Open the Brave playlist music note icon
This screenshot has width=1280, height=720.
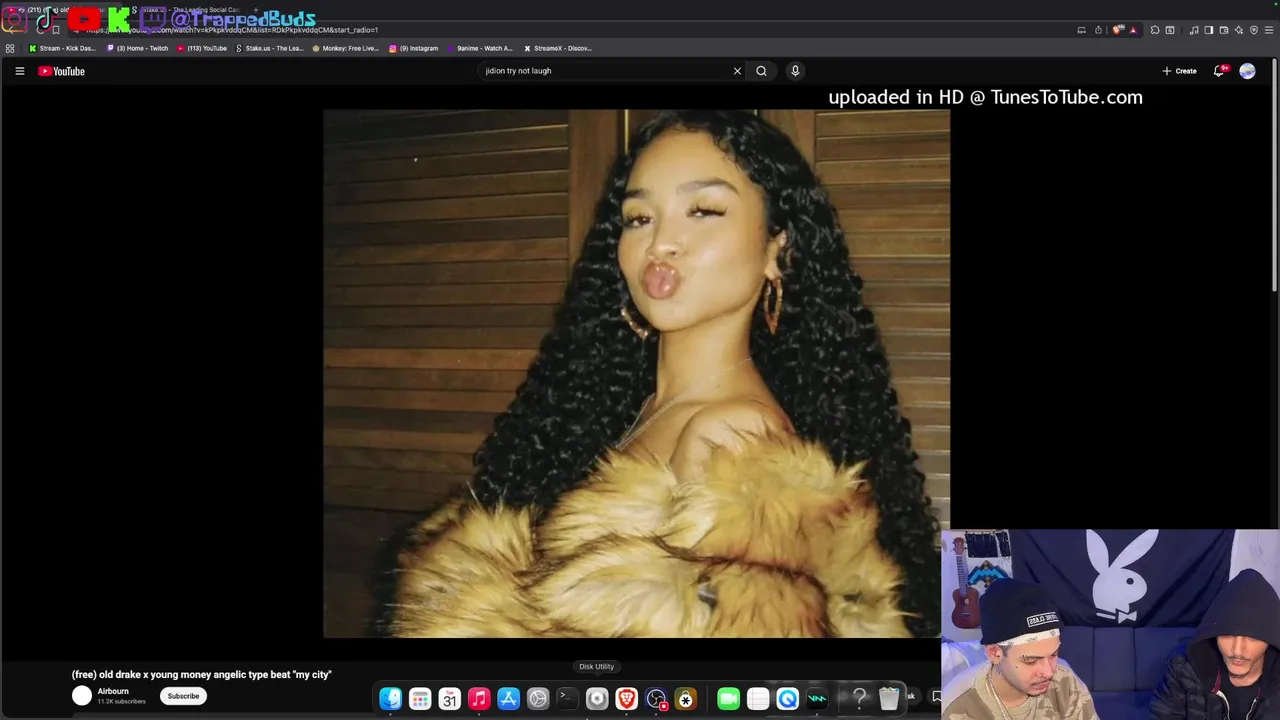(x=1193, y=30)
